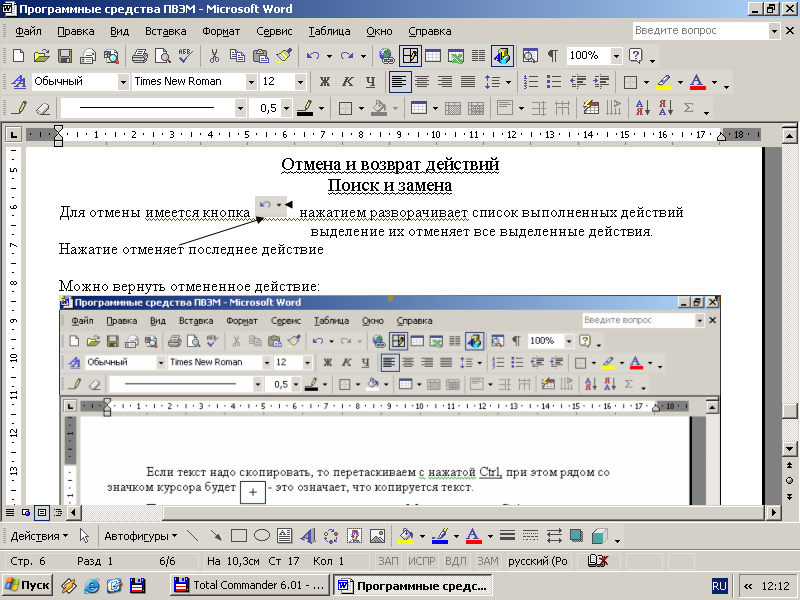This screenshot has width=800, height=600.
Task: Open print preview in main toolbar
Action: tap(163, 56)
